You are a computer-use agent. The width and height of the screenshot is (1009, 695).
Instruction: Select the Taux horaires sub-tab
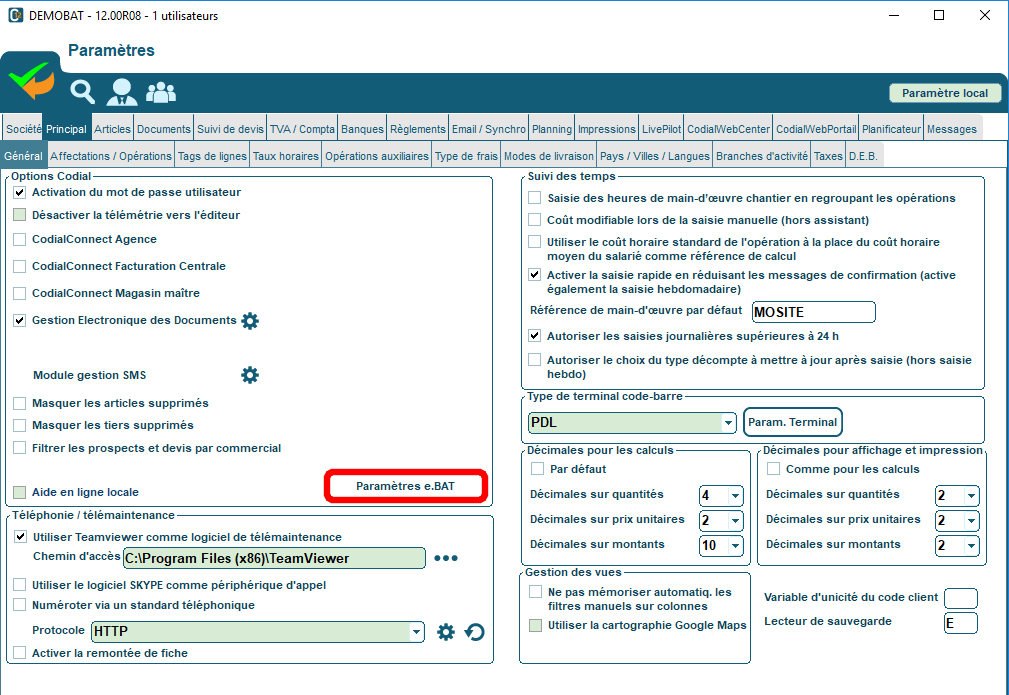(285, 156)
